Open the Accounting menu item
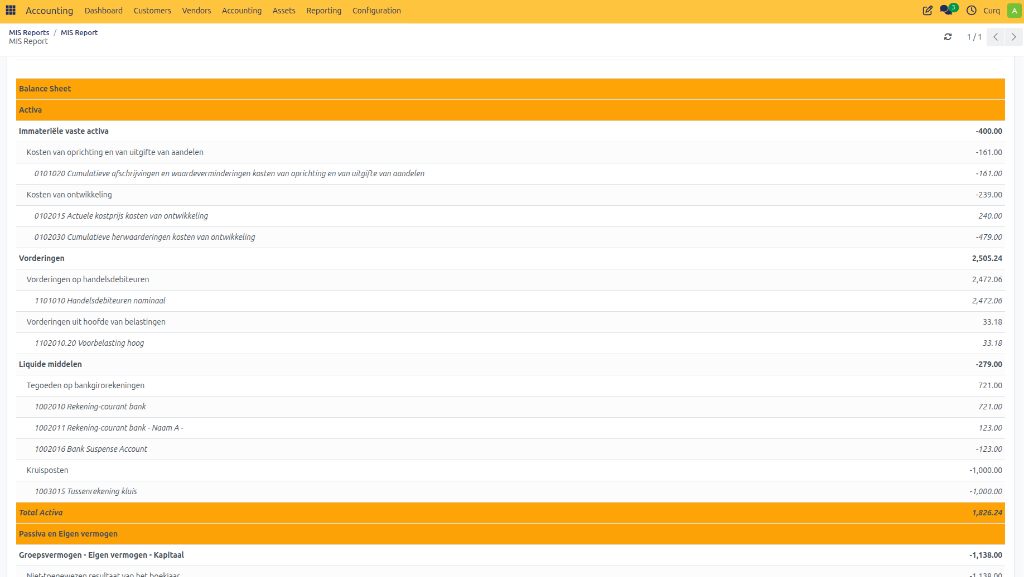The image size is (1024, 577). (242, 10)
